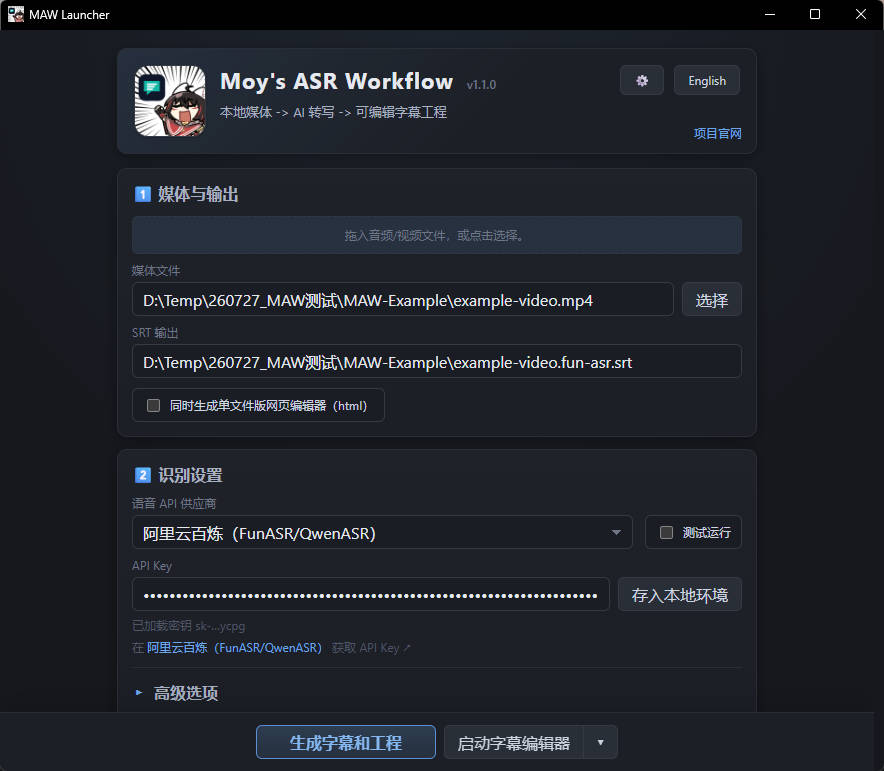
Task: Open the 阿里云百炼 (FunASR/QwenASR) link
Action: (234, 648)
